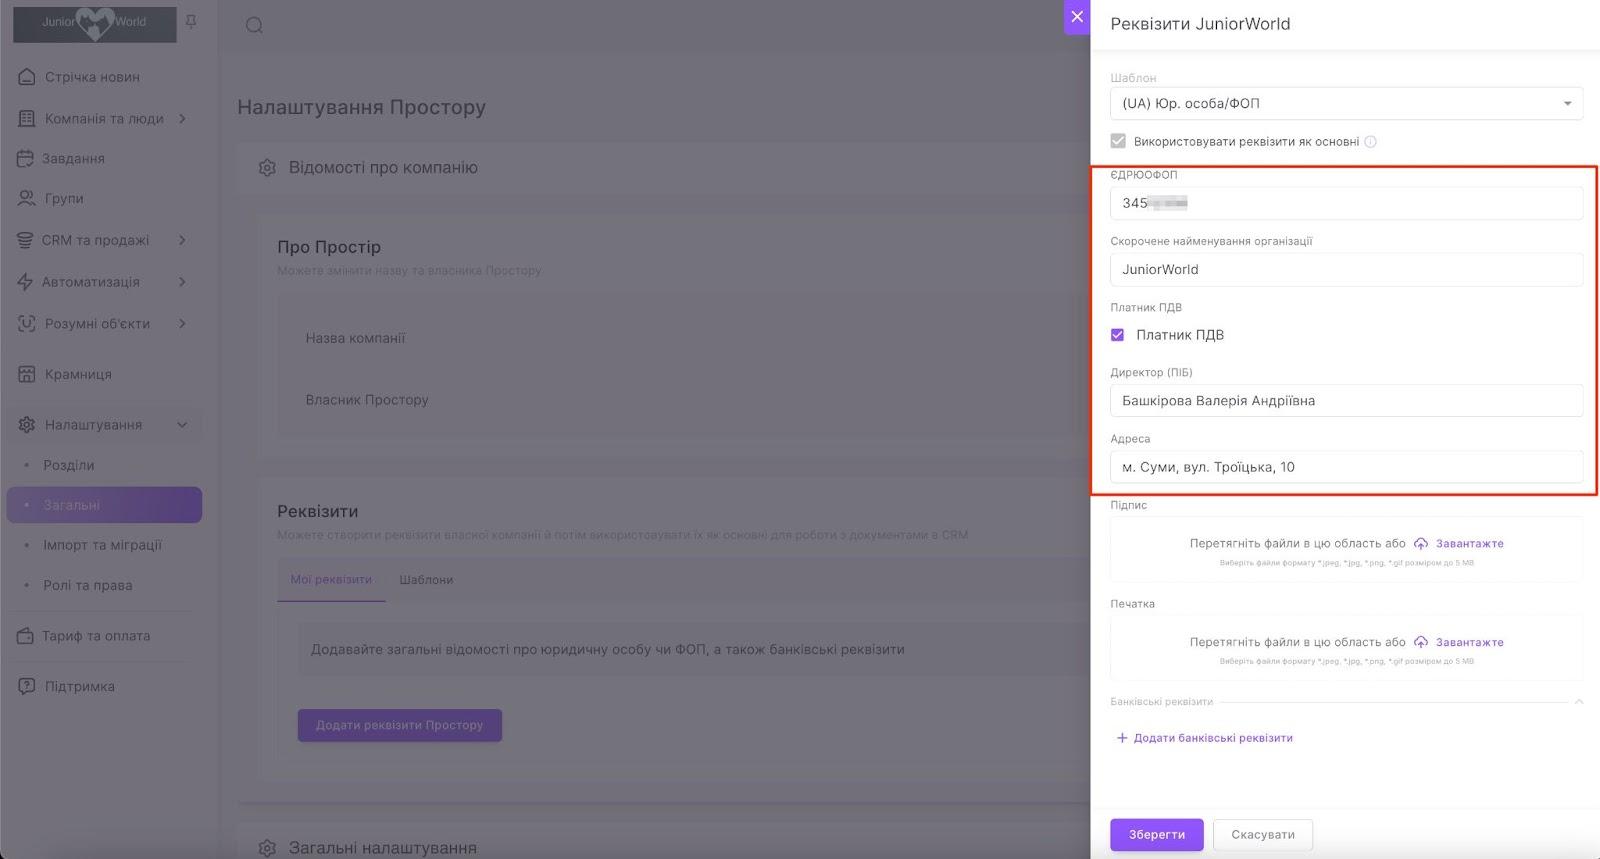Click plus icon for adding bank details
The height and width of the screenshot is (859, 1600).
1122,738
